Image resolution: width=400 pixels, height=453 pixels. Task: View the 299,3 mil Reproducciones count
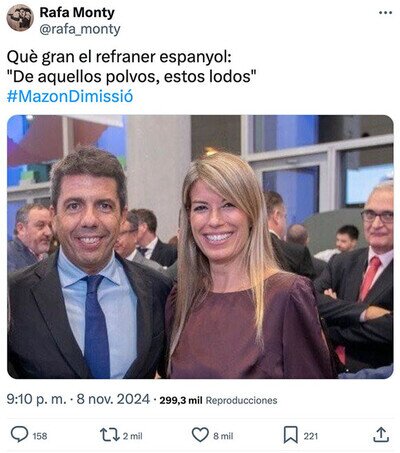click(218, 400)
